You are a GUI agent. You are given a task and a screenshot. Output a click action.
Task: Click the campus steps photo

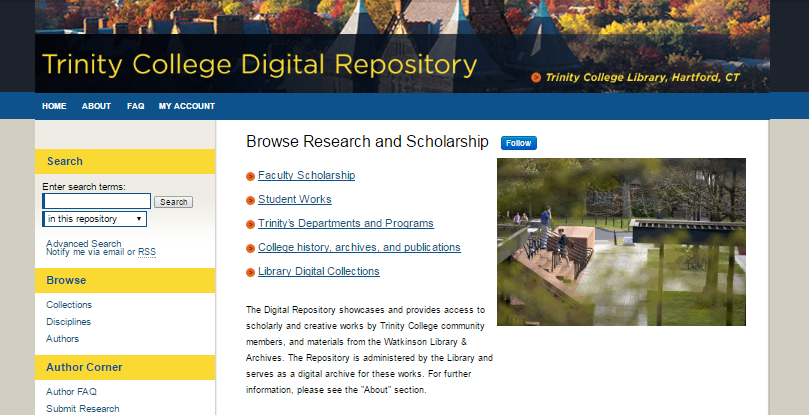coord(621,242)
